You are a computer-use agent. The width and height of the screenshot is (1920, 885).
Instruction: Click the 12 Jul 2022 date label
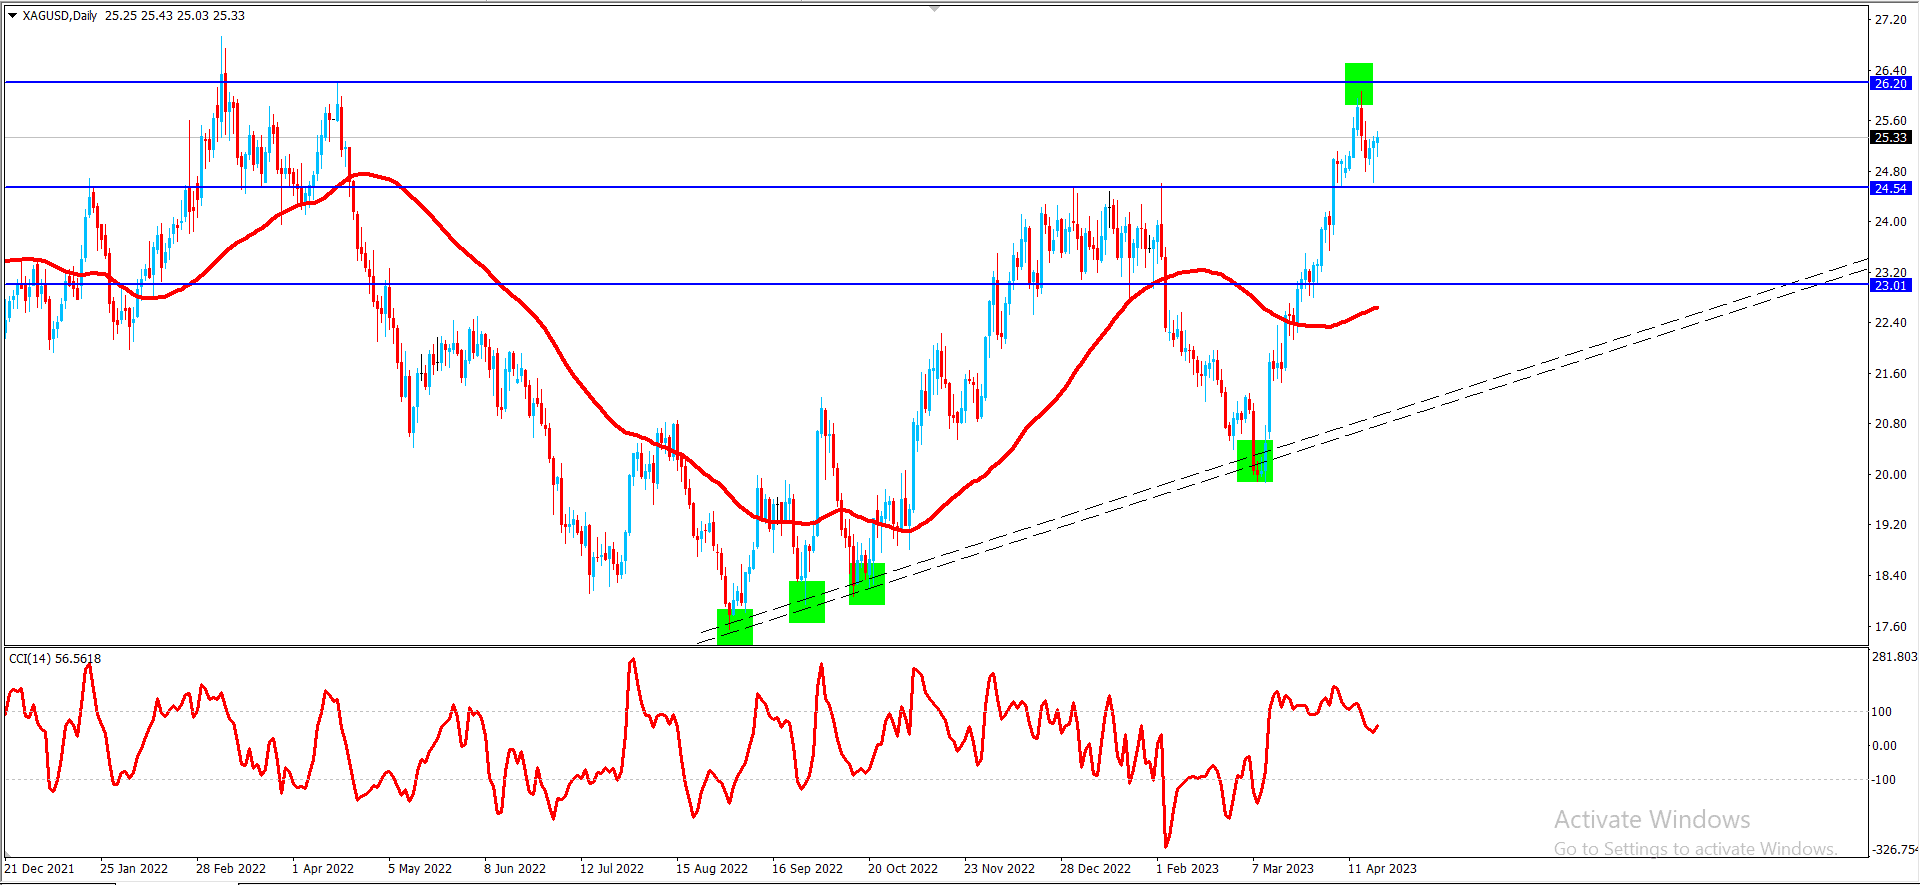click(x=612, y=869)
